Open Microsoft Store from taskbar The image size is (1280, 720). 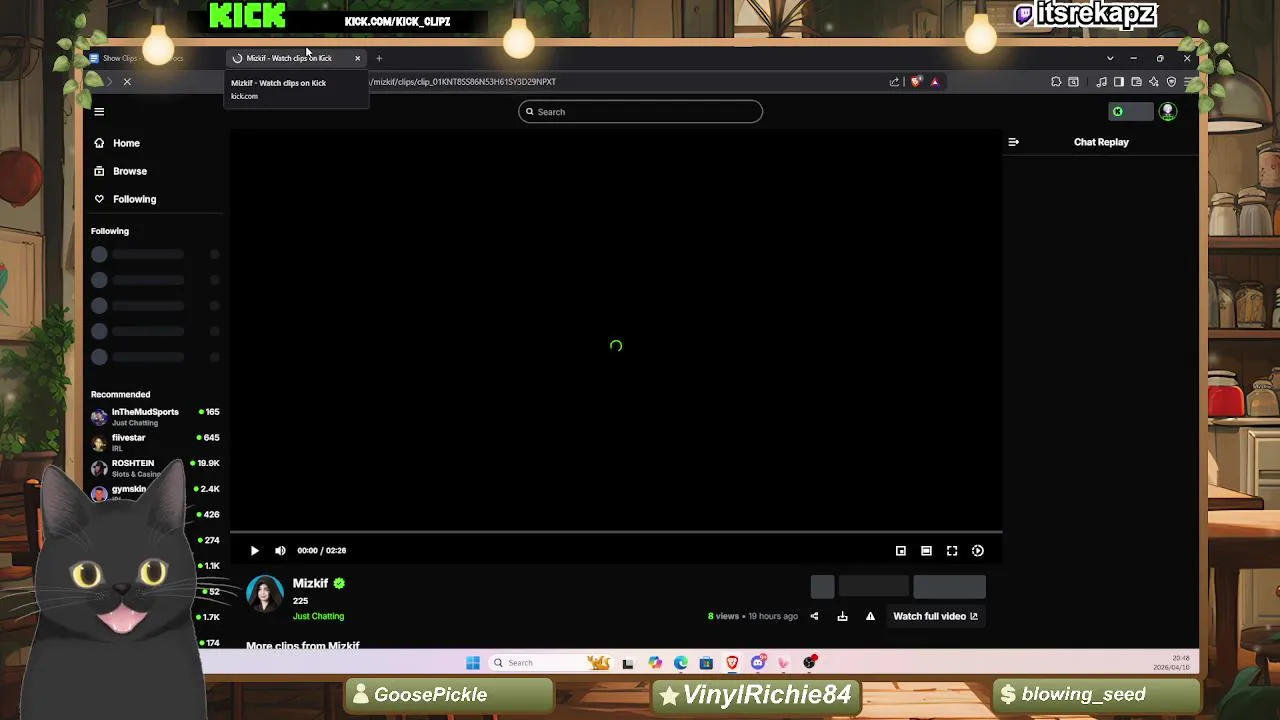click(706, 663)
